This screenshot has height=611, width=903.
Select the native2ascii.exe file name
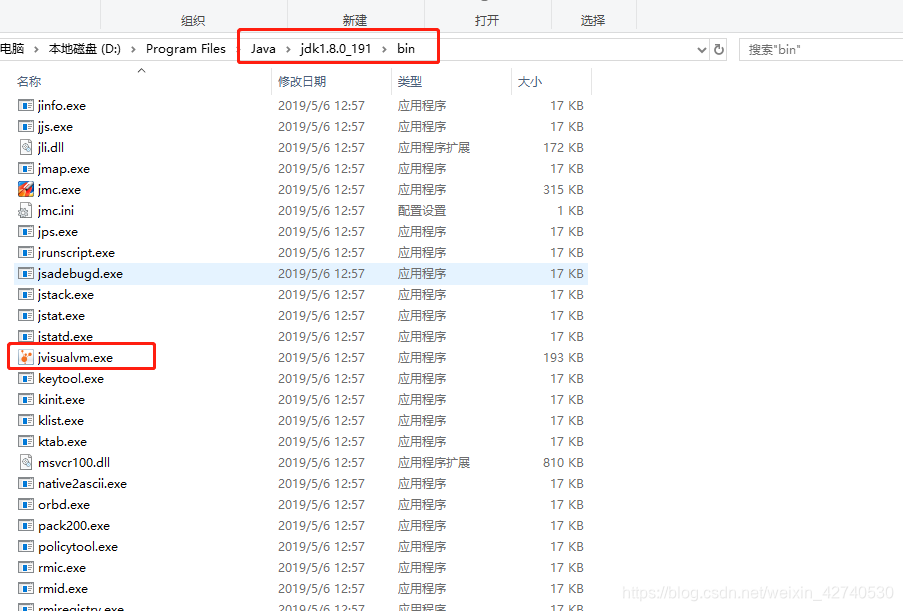click(x=82, y=484)
